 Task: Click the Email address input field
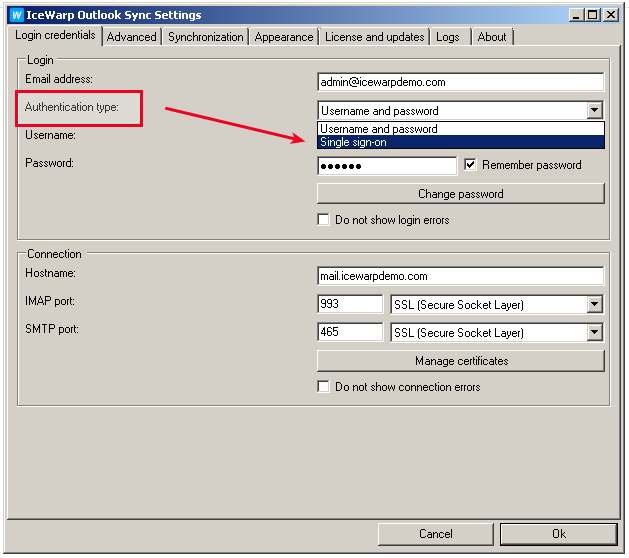(460, 82)
